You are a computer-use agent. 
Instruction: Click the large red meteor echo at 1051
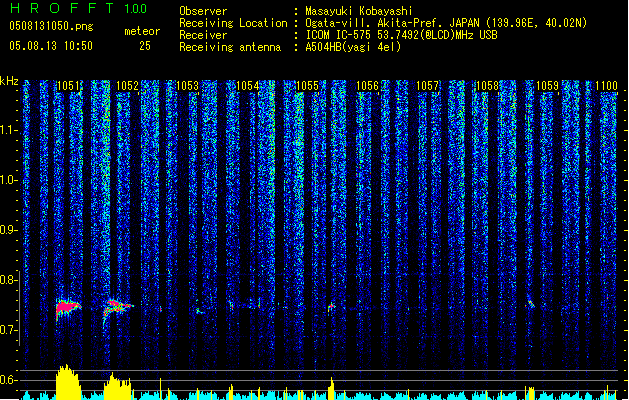(x=67, y=308)
